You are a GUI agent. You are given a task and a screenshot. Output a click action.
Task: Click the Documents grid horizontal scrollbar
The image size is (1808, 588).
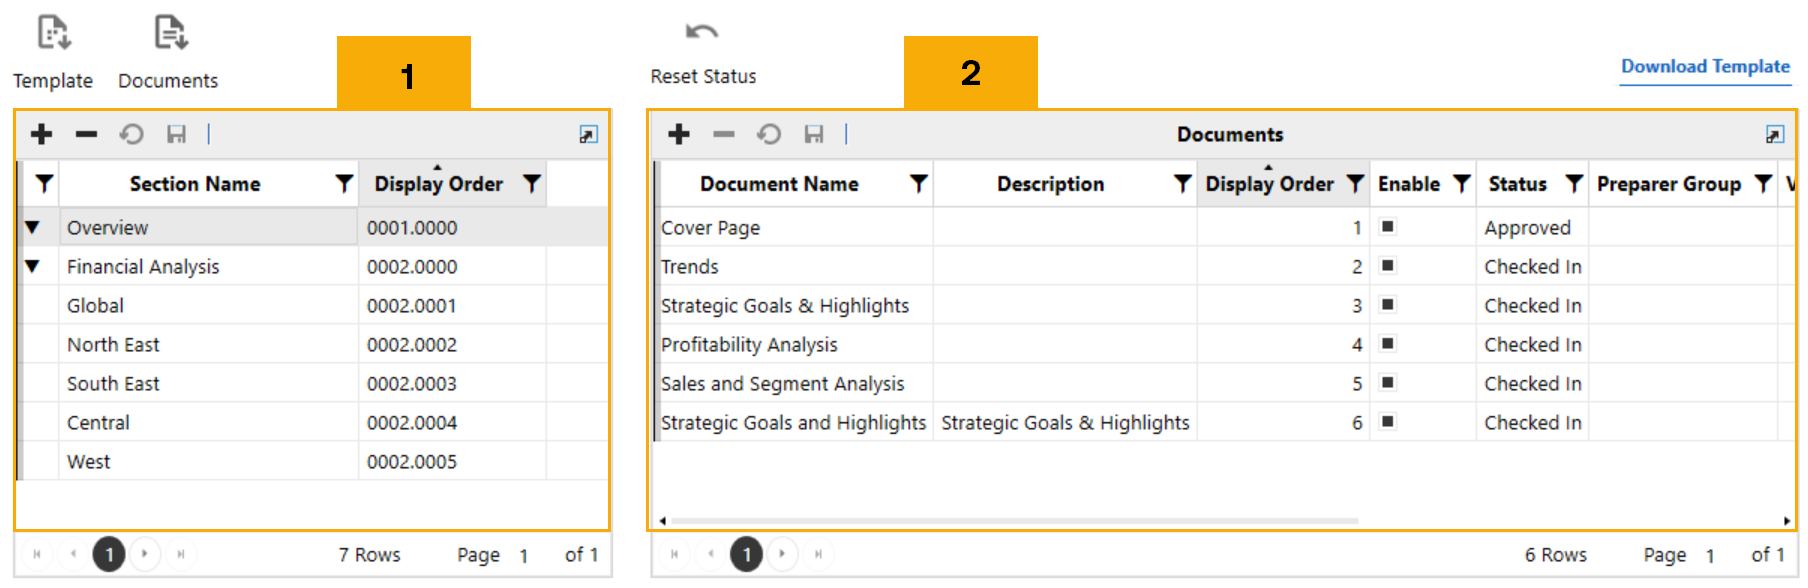[x=1014, y=521]
